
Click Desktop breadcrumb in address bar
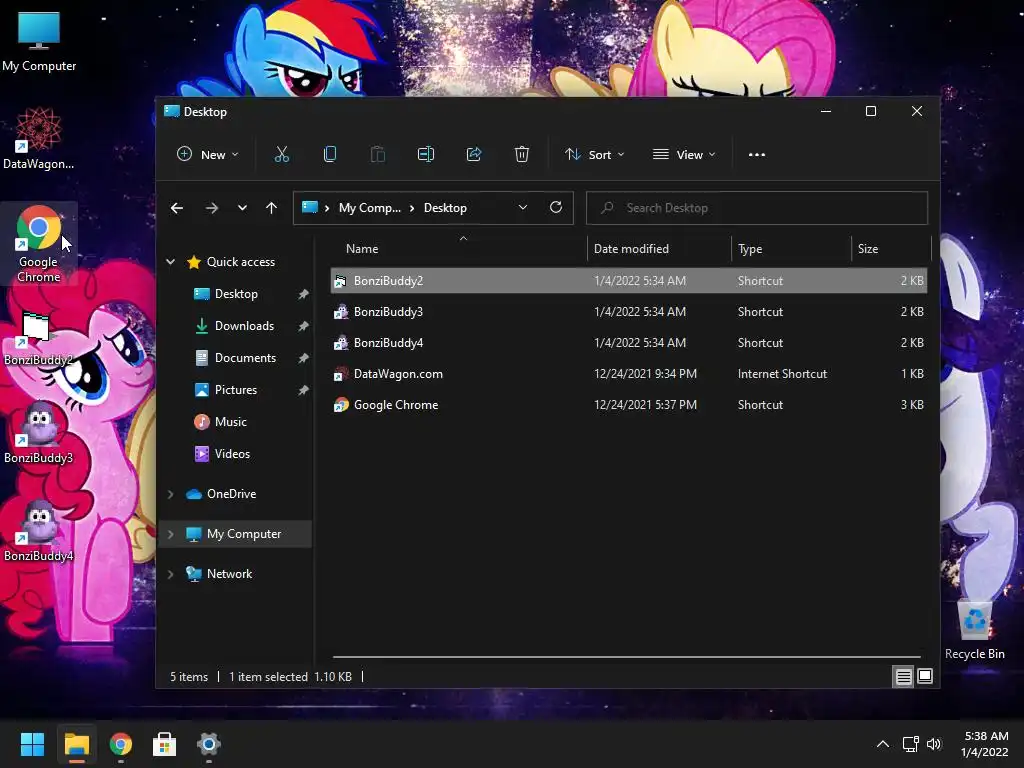click(x=445, y=208)
